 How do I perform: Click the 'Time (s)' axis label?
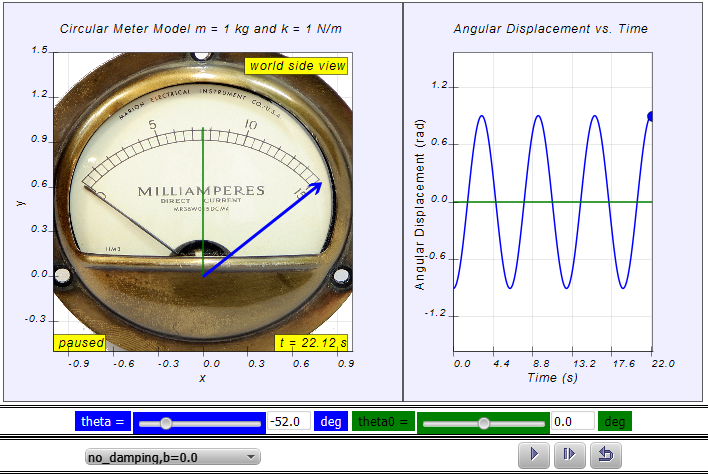click(x=552, y=378)
